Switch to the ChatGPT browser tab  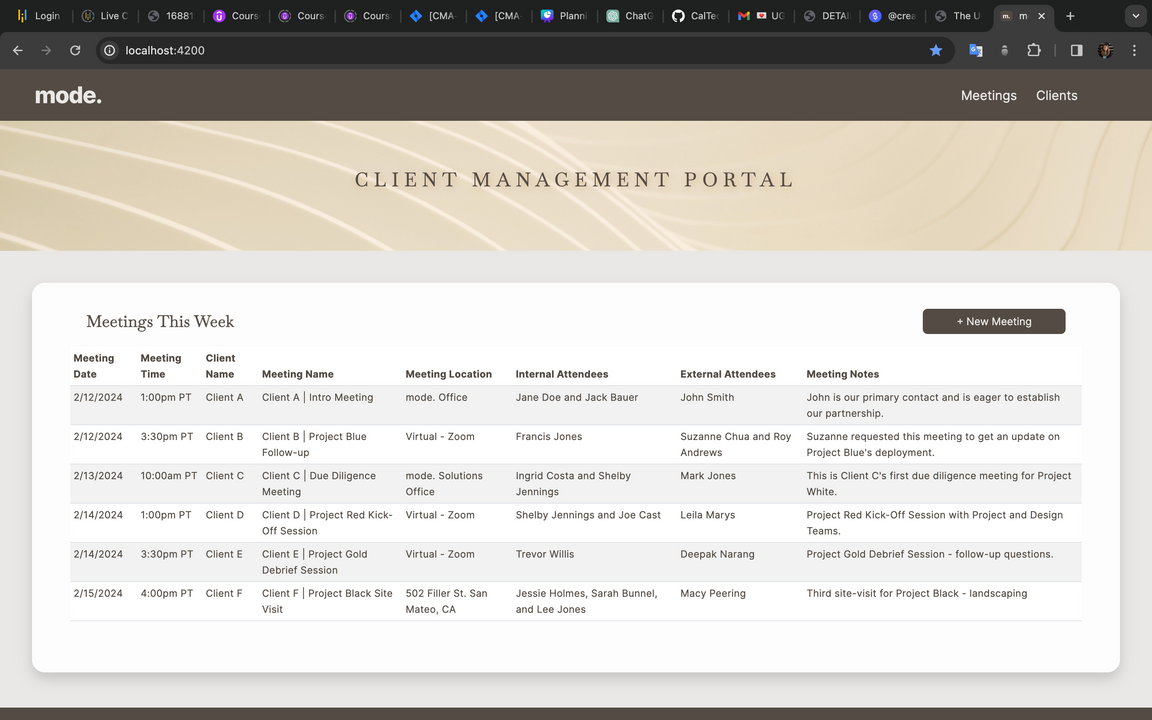tap(630, 16)
